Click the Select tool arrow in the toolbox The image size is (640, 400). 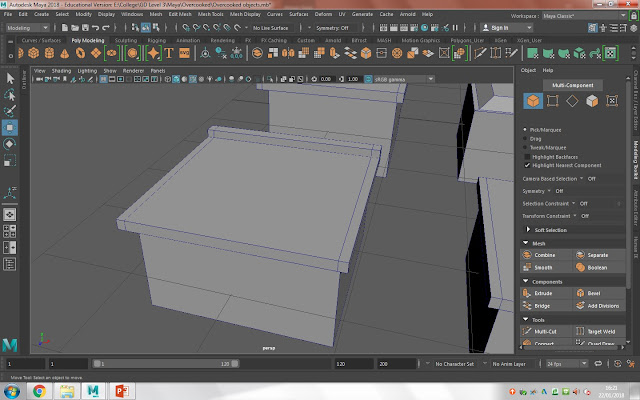[10, 77]
